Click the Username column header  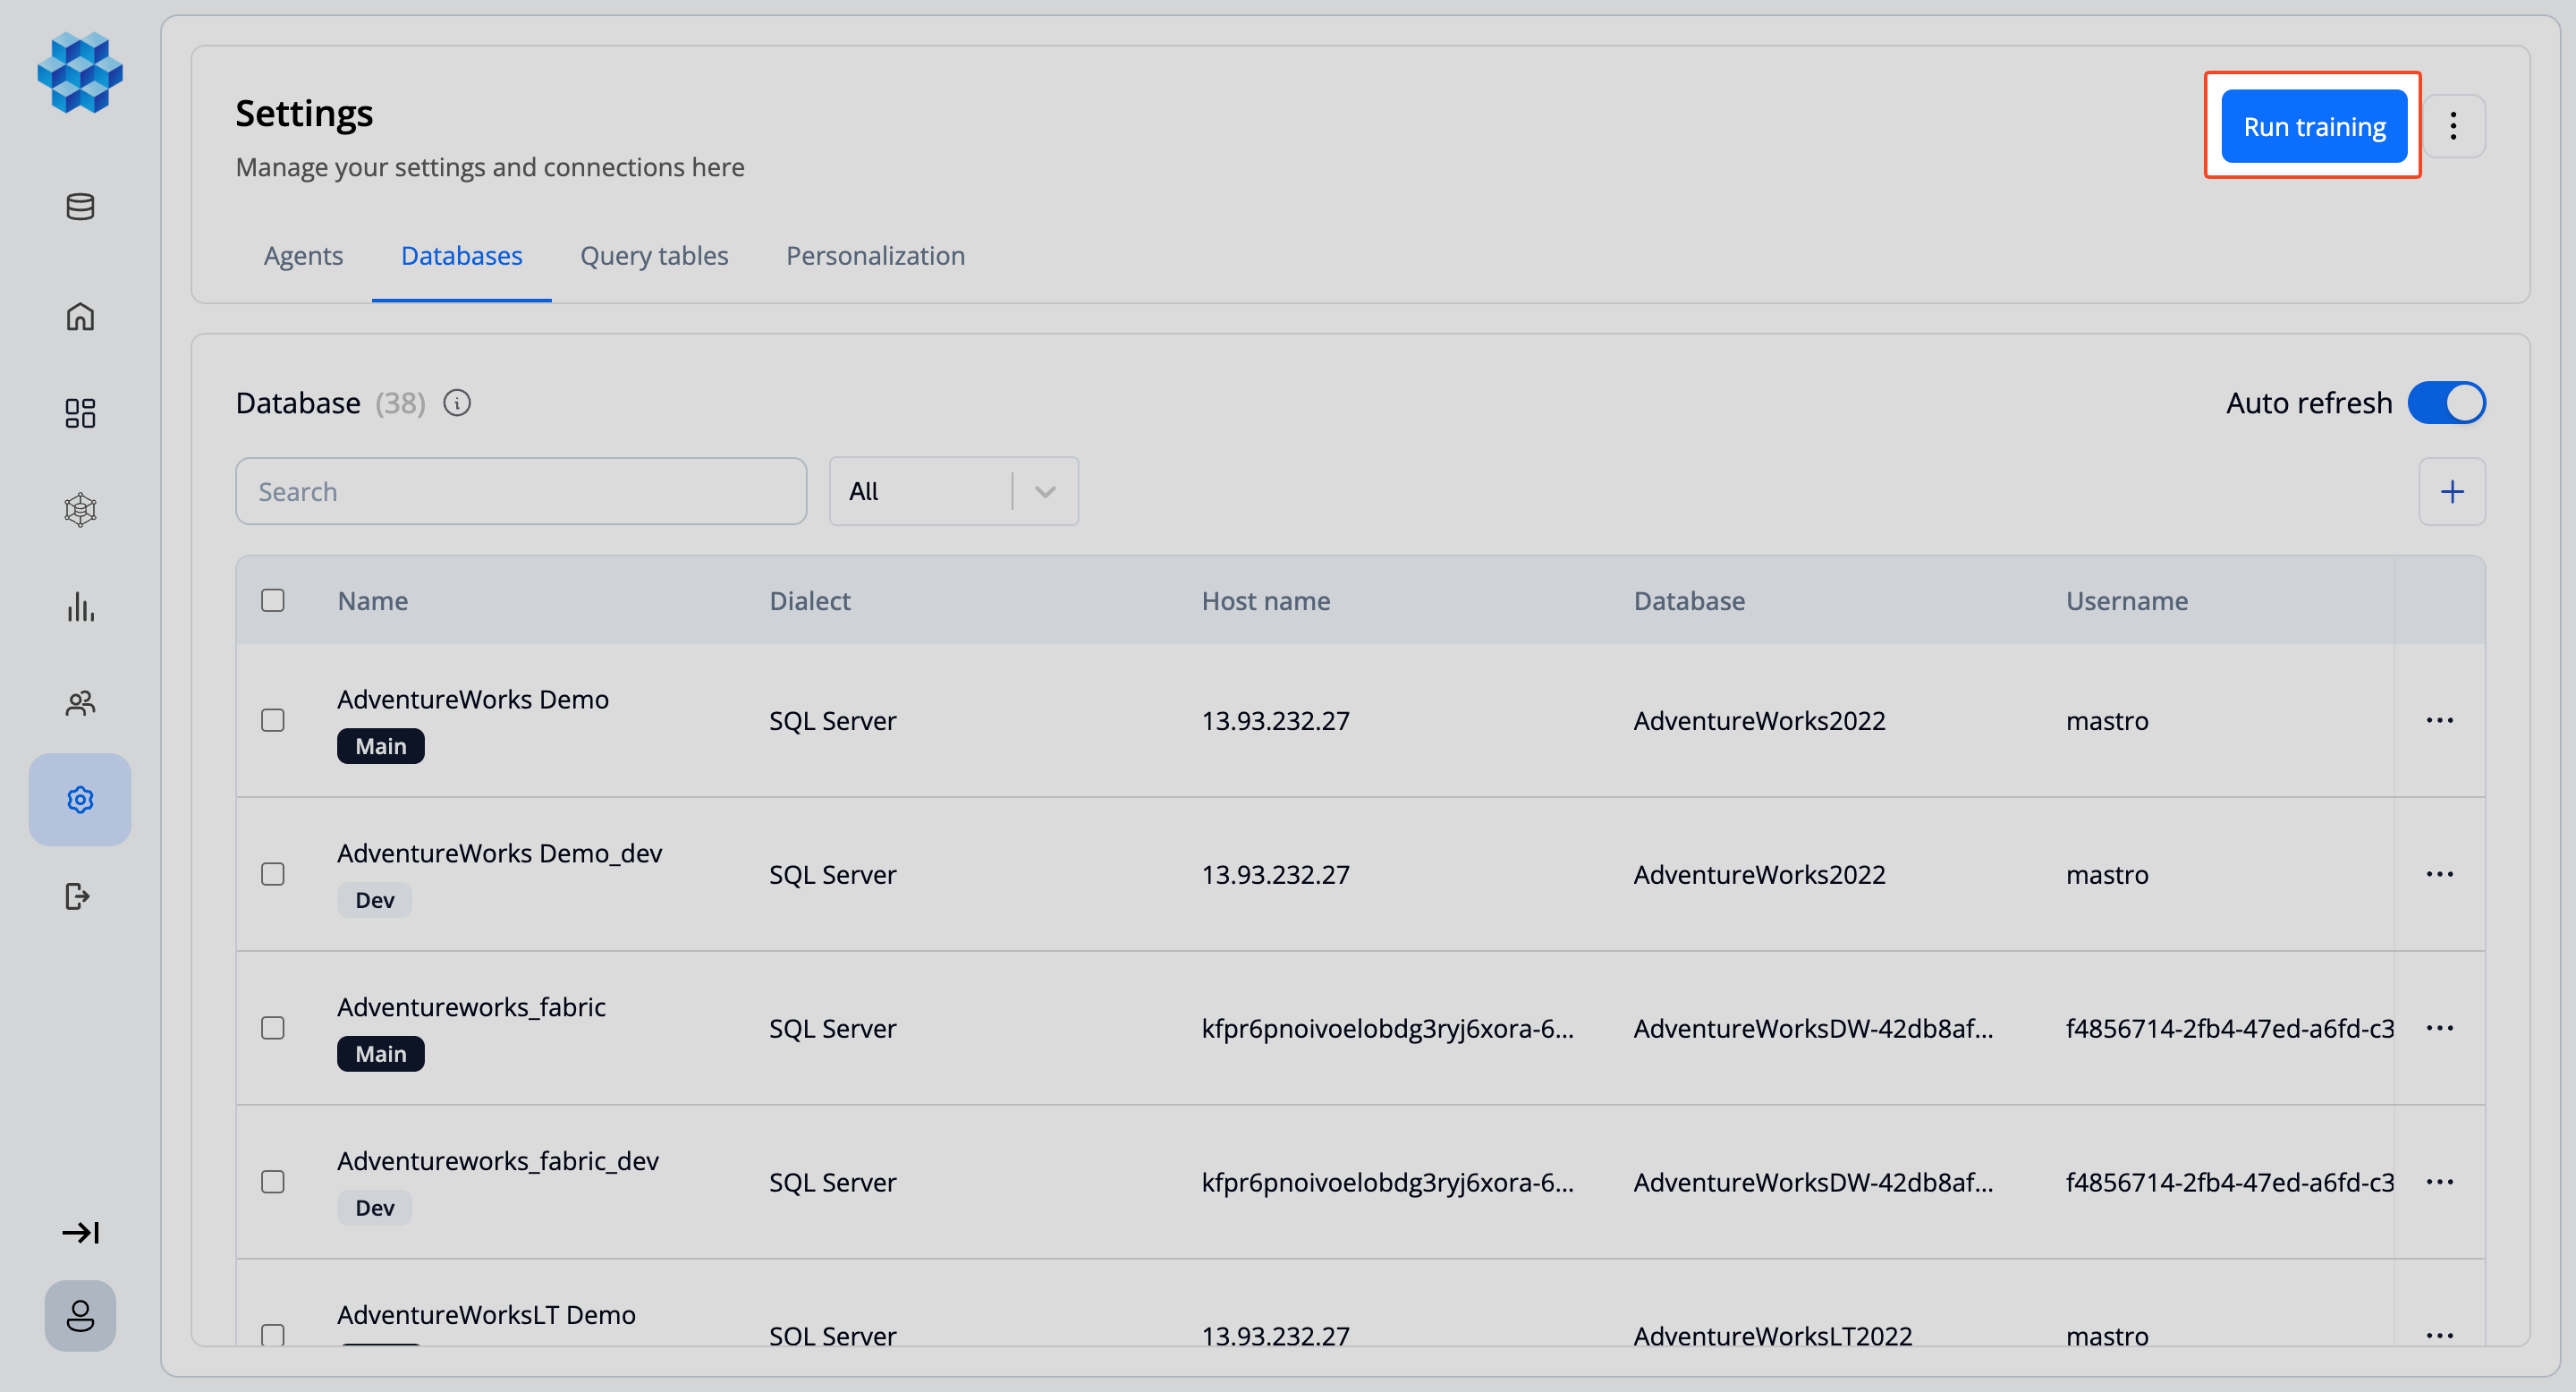point(2127,601)
